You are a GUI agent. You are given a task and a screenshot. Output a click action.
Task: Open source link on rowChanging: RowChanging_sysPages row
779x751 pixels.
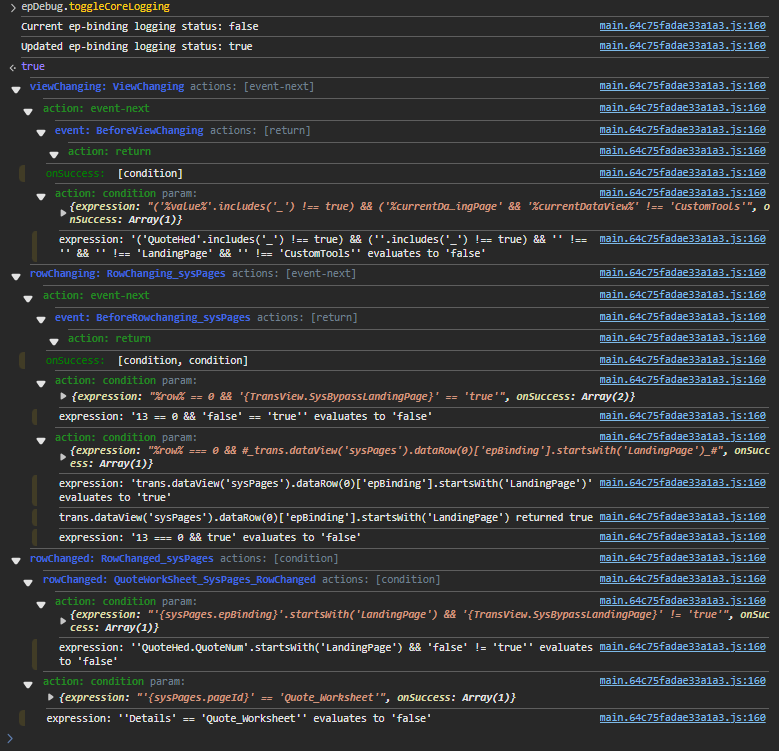pos(682,273)
